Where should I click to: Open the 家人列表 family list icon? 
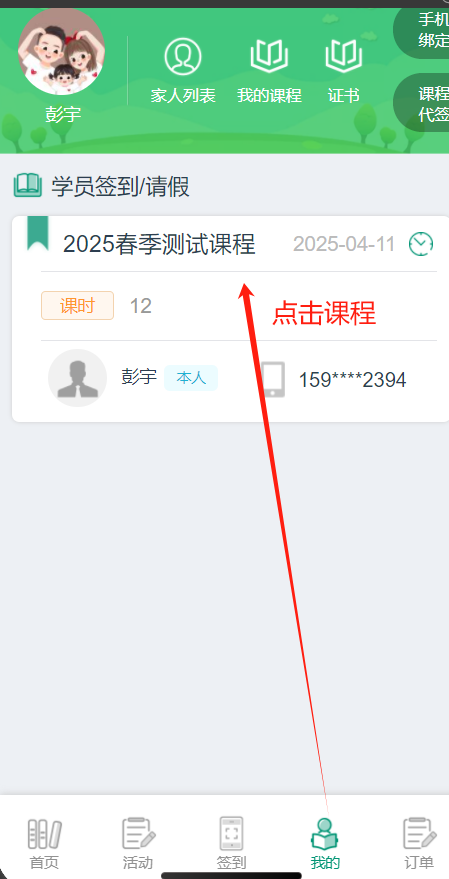point(183,56)
